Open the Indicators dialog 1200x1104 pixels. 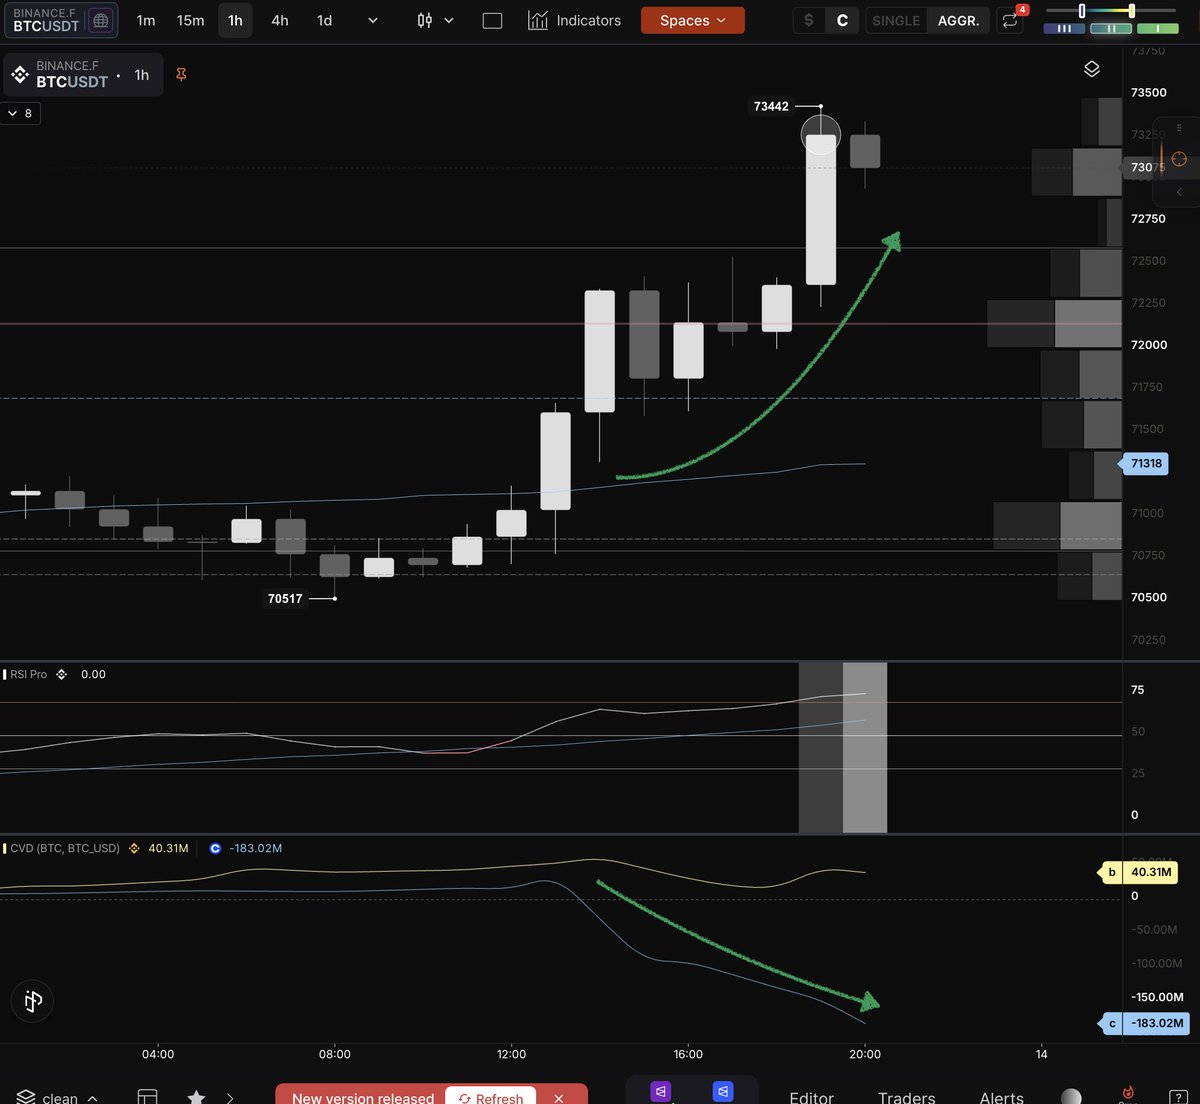(575, 20)
